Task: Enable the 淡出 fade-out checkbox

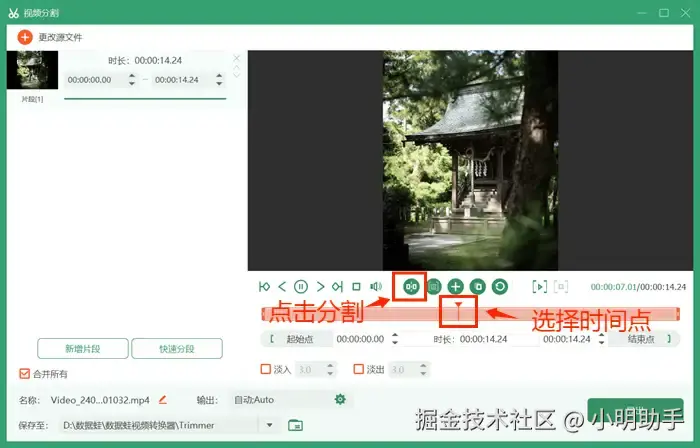Action: 358,369
